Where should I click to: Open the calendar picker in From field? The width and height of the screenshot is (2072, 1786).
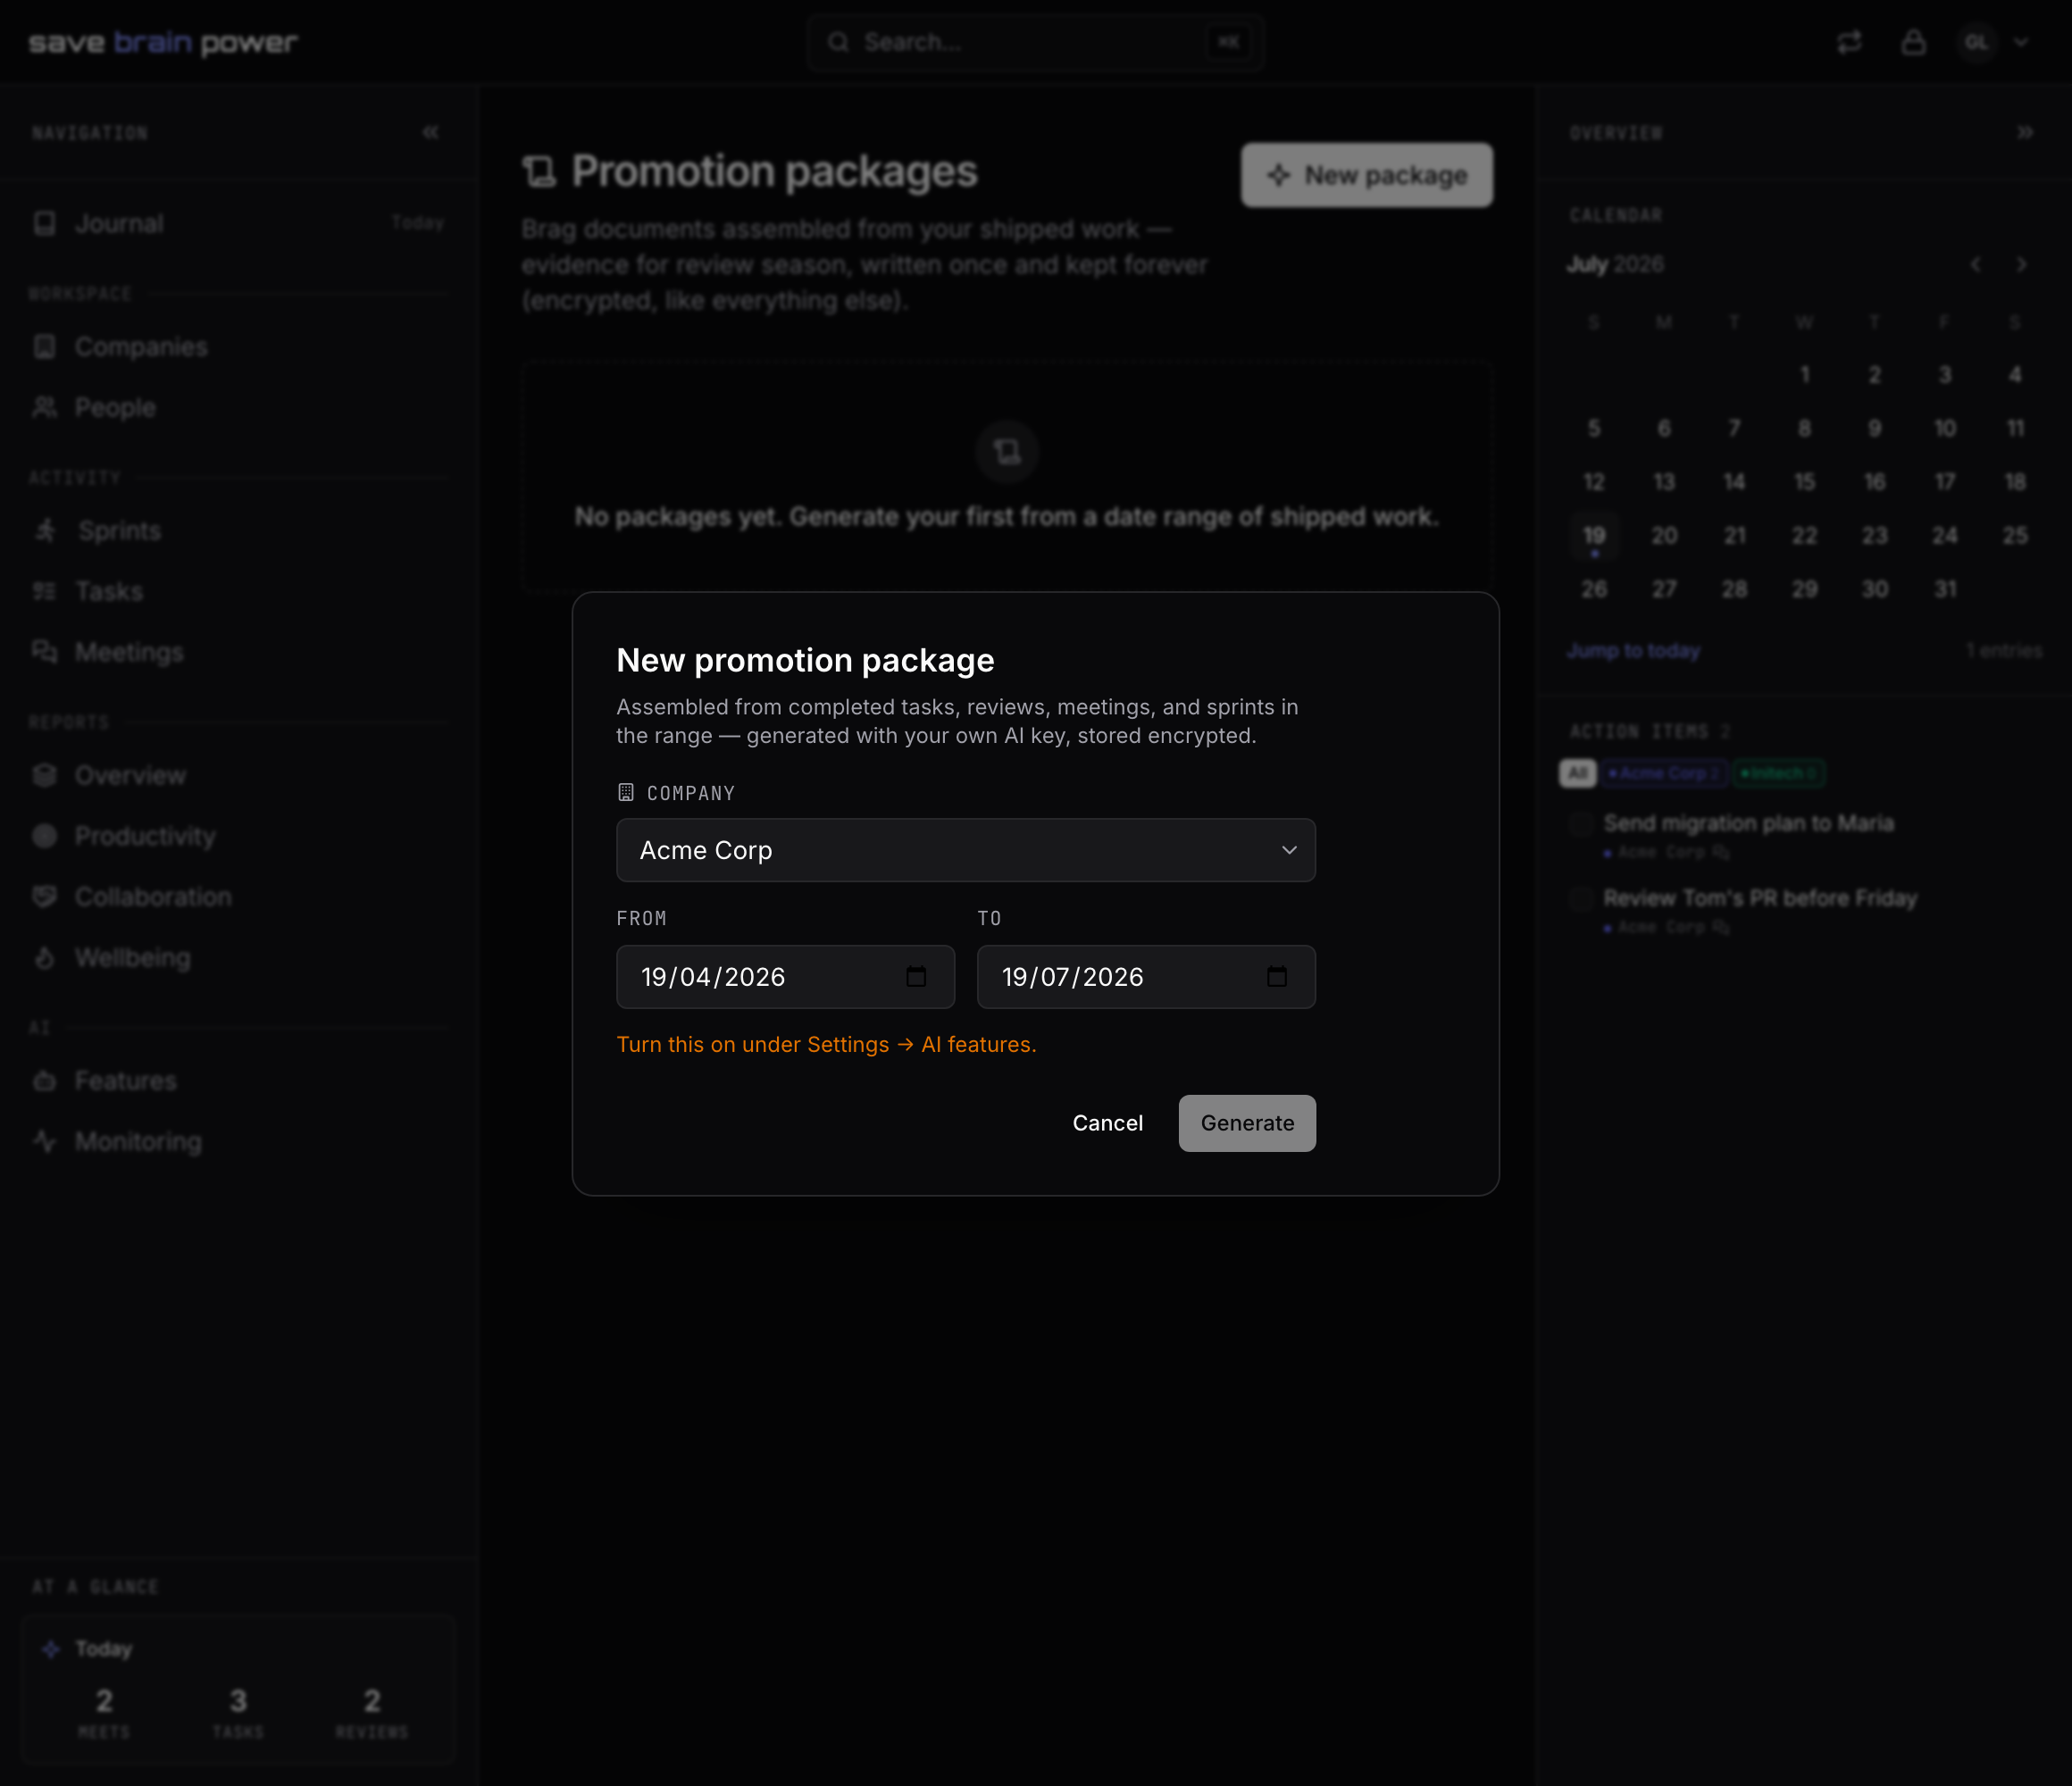point(915,977)
